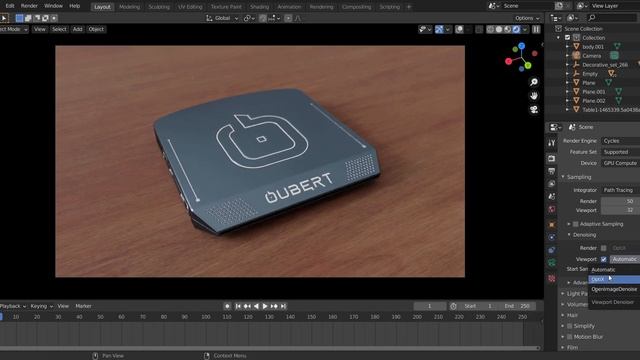Enable the Simplify checkbox
Screen dimensions: 640x360
570,326
